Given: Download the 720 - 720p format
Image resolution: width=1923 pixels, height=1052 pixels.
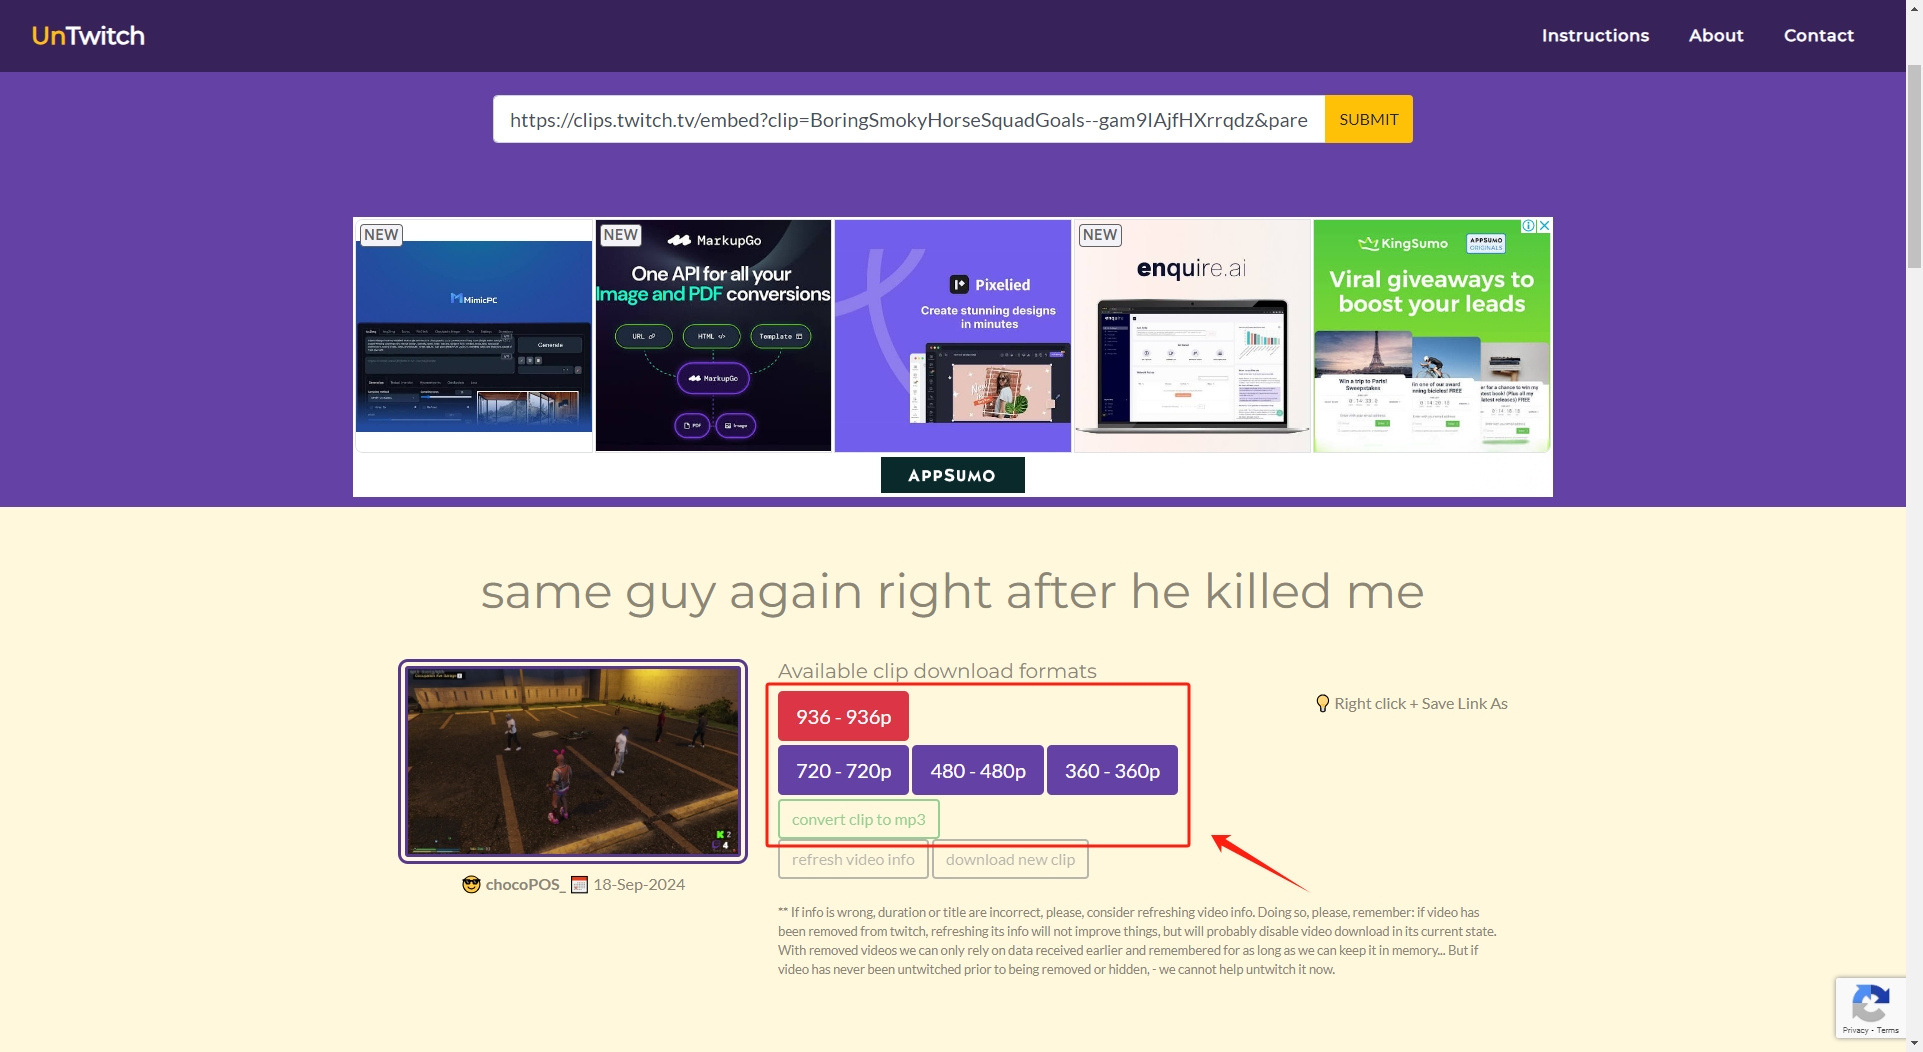Looking at the screenshot, I should [843, 771].
